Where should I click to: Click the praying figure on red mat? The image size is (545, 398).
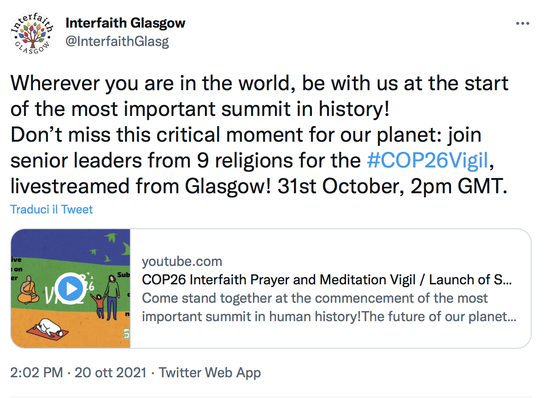(48, 330)
